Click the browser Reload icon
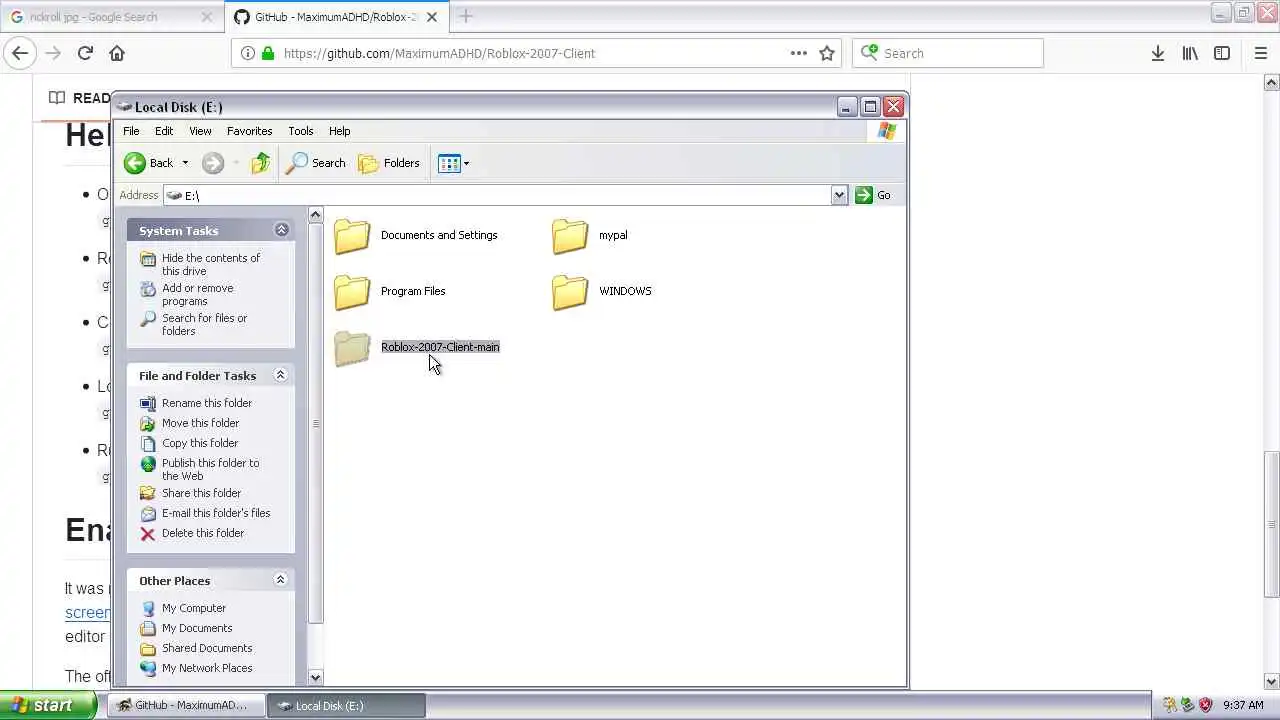This screenshot has width=1280, height=720. click(85, 53)
